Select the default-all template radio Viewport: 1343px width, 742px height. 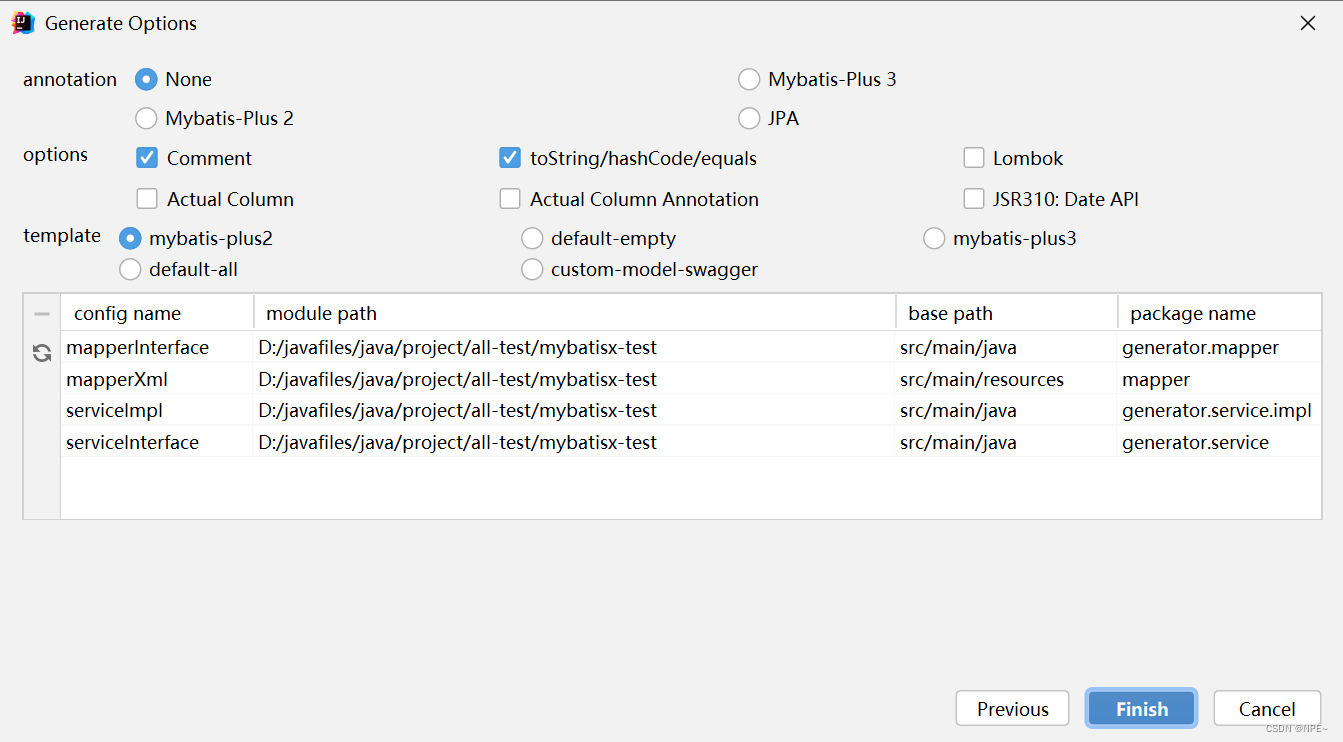click(130, 269)
